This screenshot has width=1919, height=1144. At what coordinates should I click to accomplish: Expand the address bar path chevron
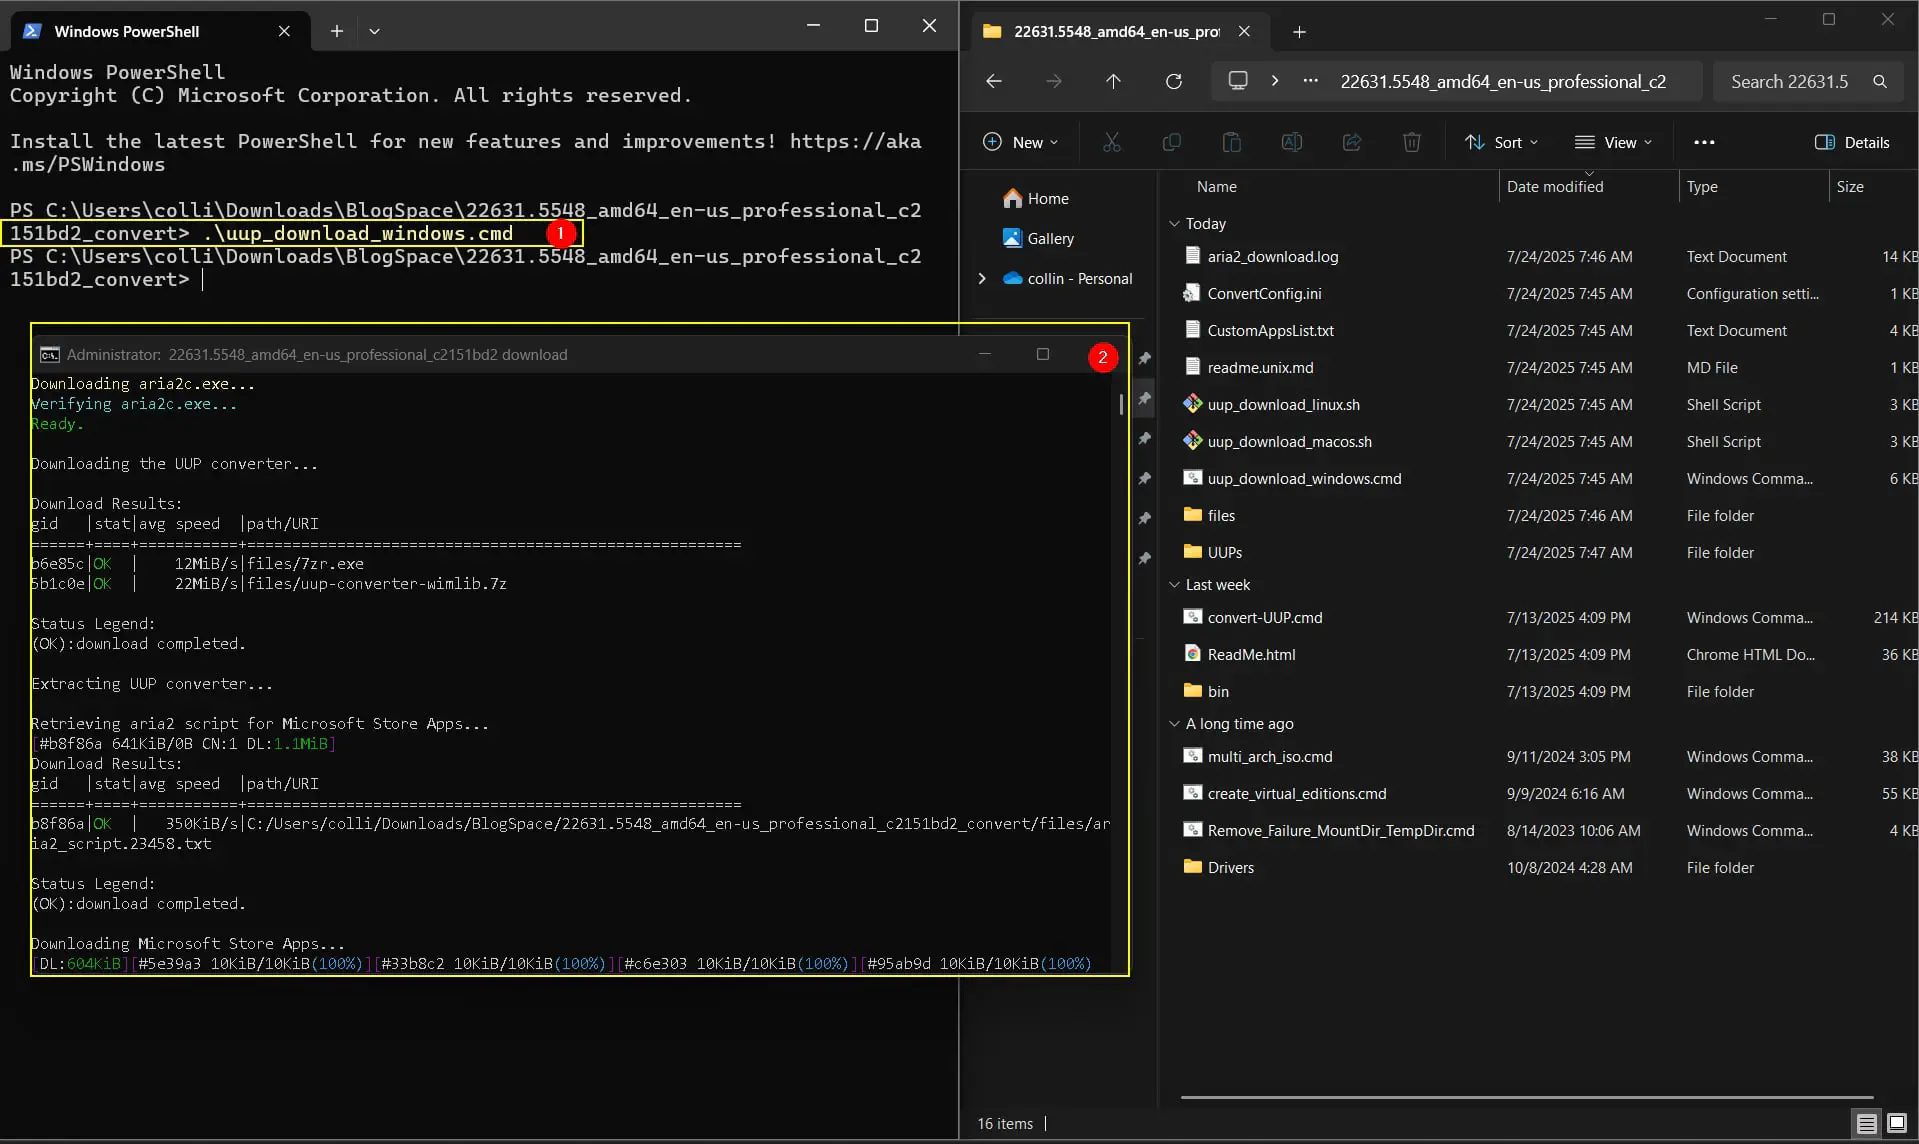tap(1275, 81)
